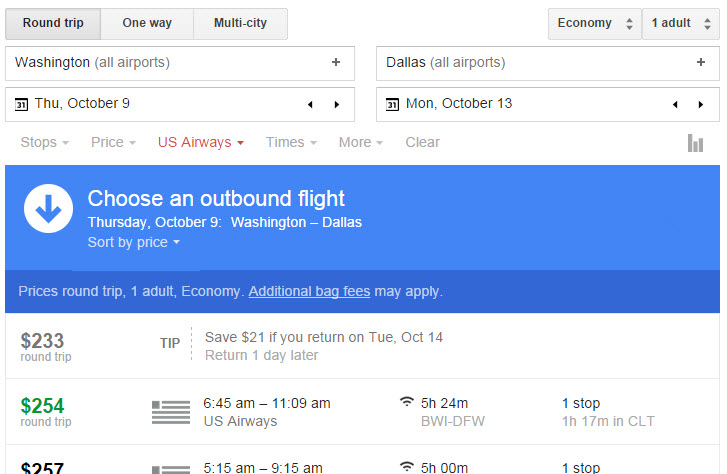Click the price graph bar chart icon
The image size is (727, 474).
[x=695, y=143]
